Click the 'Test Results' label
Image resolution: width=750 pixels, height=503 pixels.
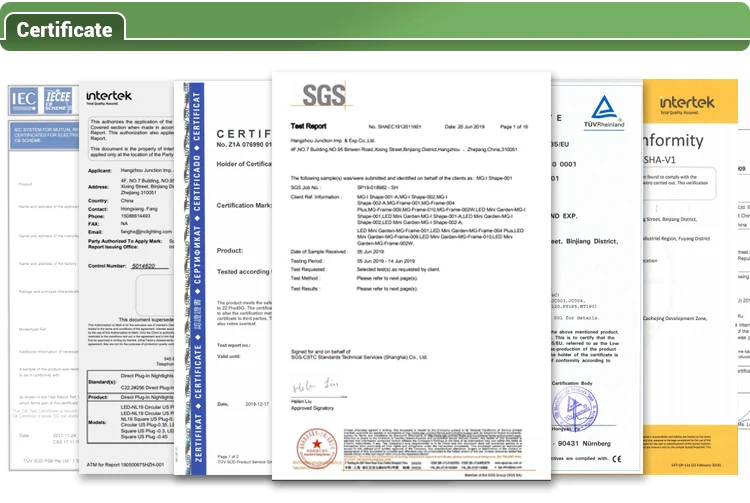[x=305, y=289]
